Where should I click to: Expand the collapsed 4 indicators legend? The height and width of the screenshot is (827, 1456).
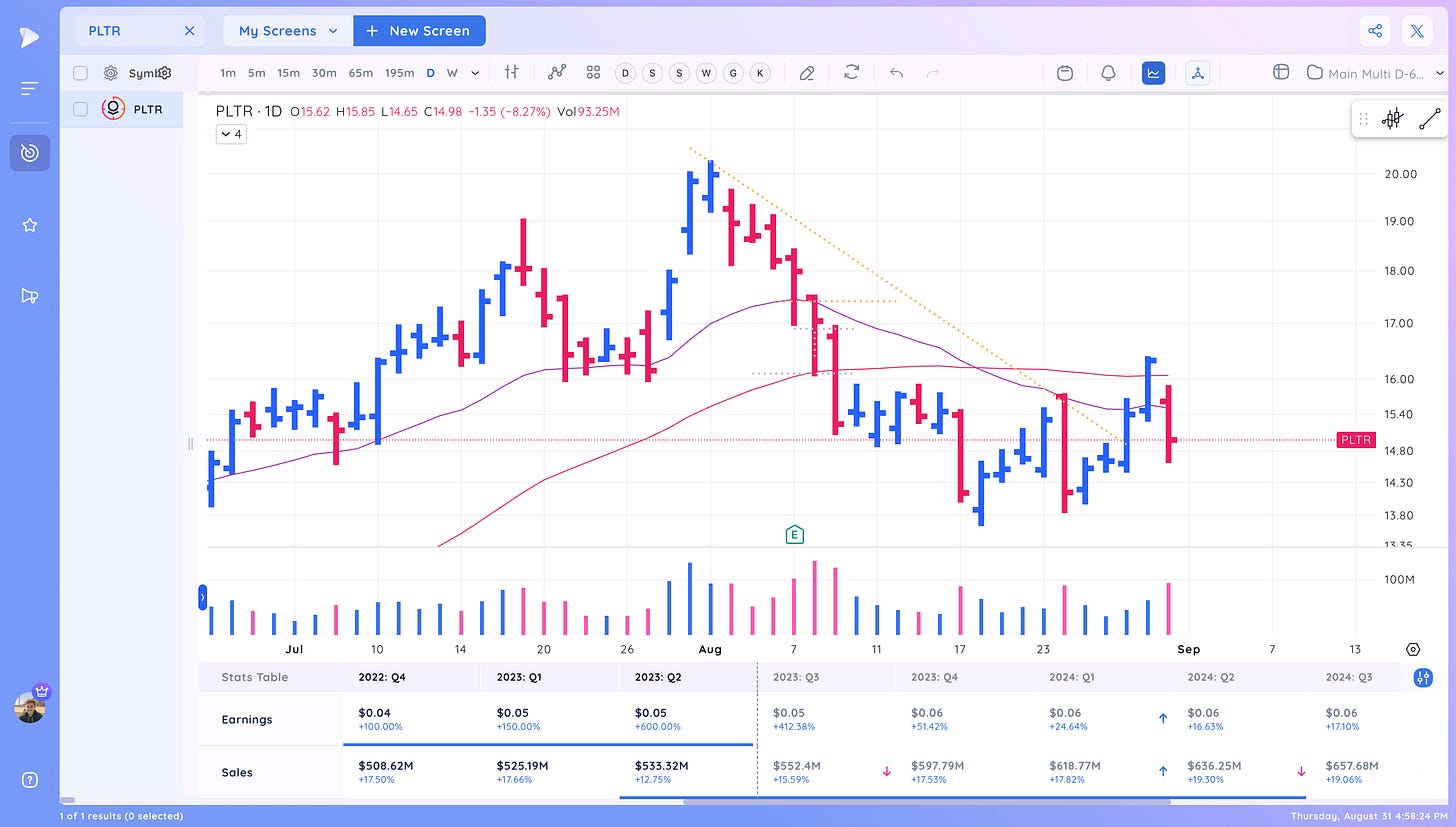click(x=231, y=134)
